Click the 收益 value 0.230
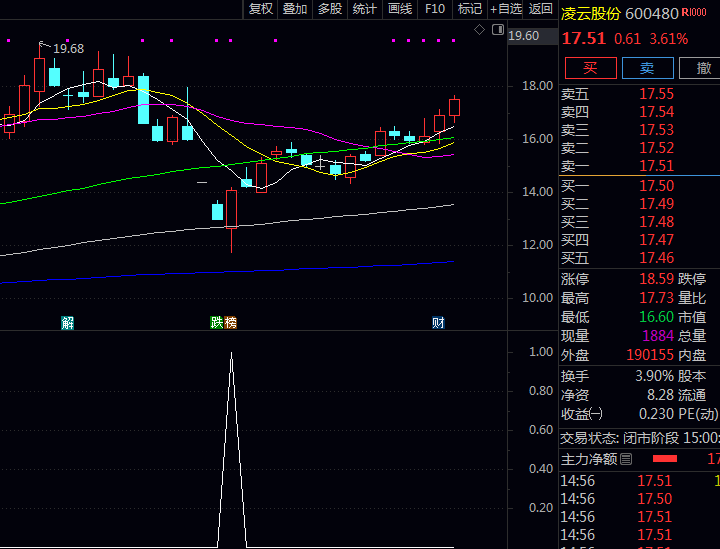The image size is (720, 549). pyautogui.click(x=656, y=414)
